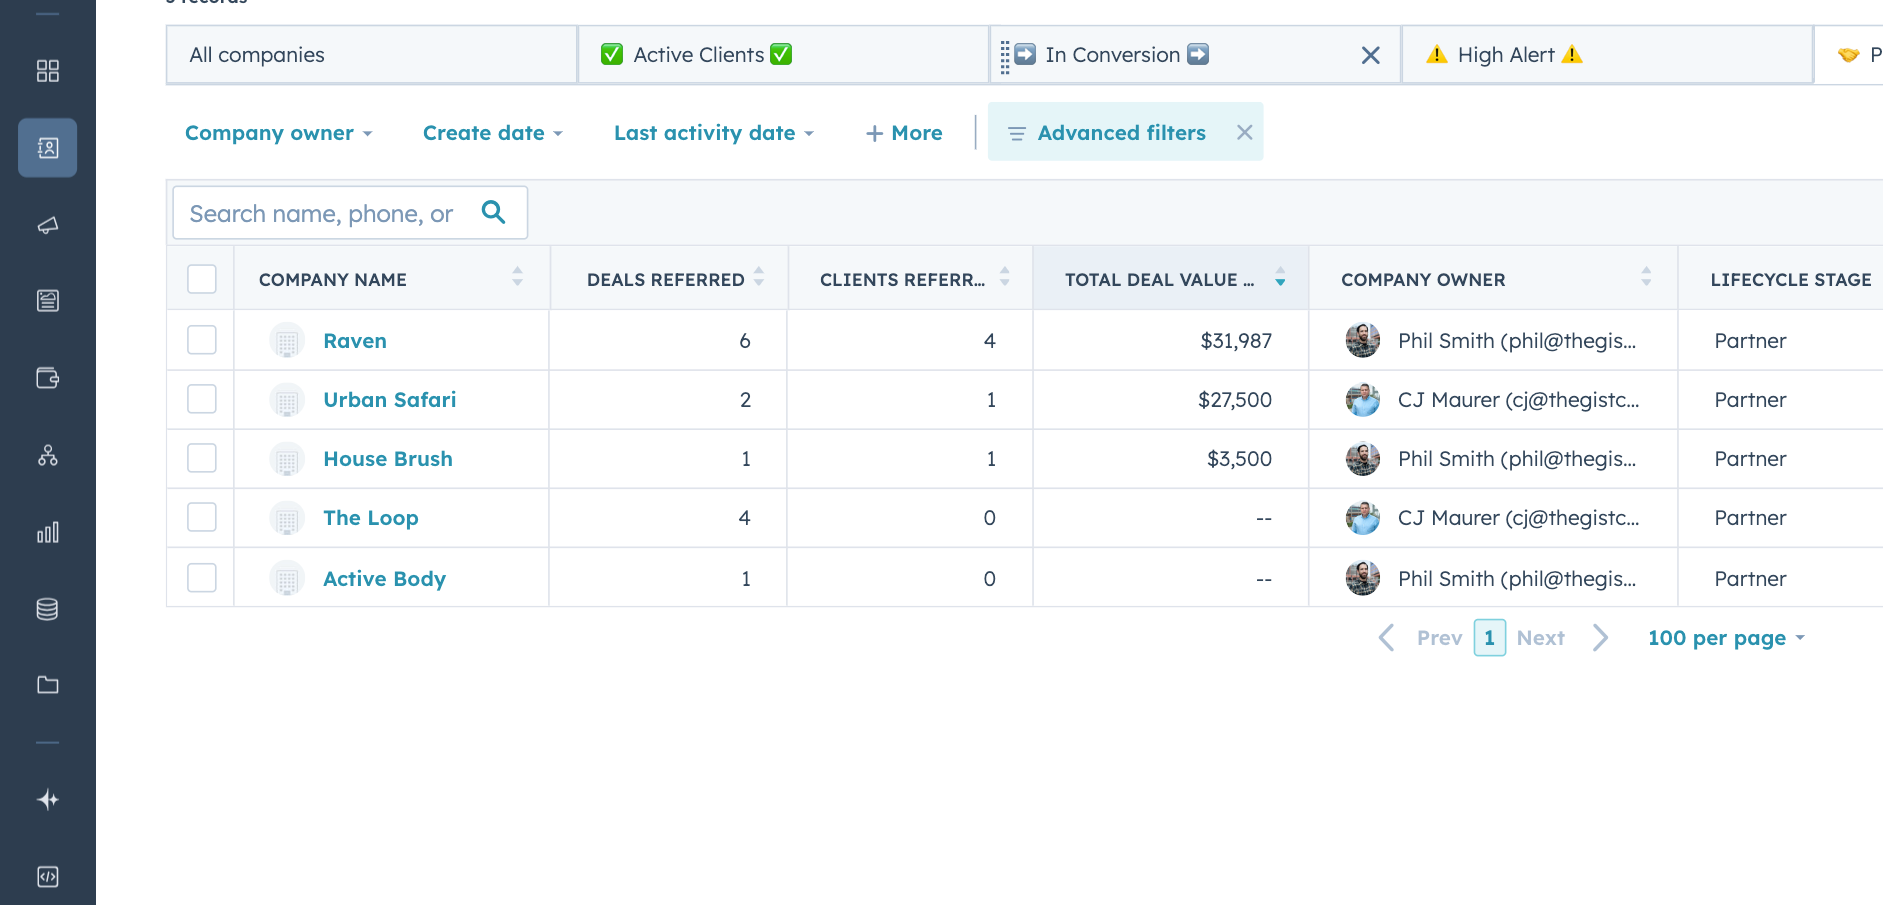Screen dimensions: 1883x905
Task: Switch to the Active Clients view tab
Action: (x=697, y=55)
